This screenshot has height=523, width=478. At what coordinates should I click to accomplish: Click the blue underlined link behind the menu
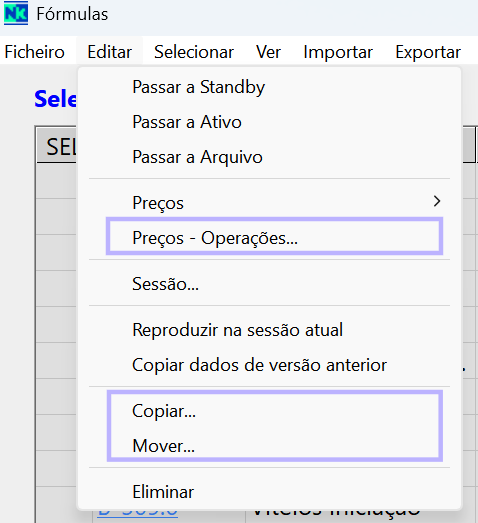point(137,514)
